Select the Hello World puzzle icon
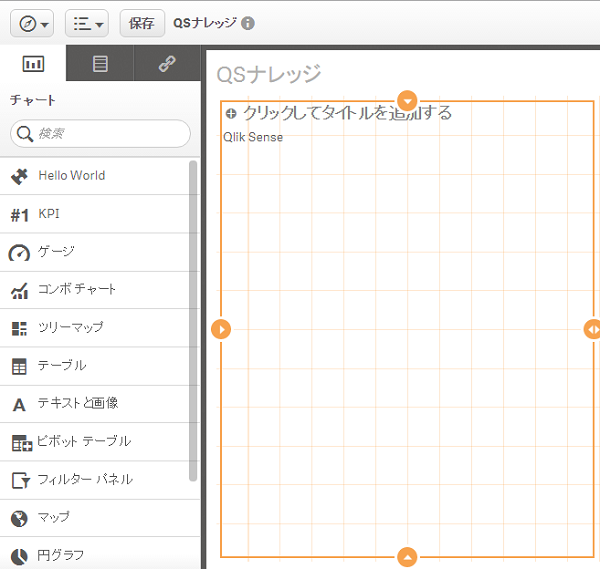This screenshot has height=569, width=600. (x=20, y=176)
